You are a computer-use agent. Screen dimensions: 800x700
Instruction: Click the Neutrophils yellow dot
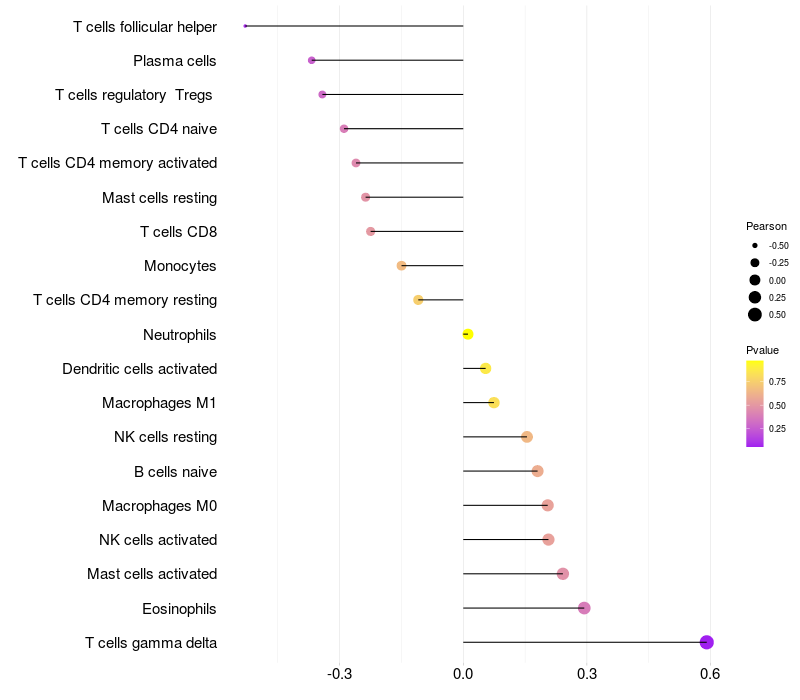tap(468, 334)
